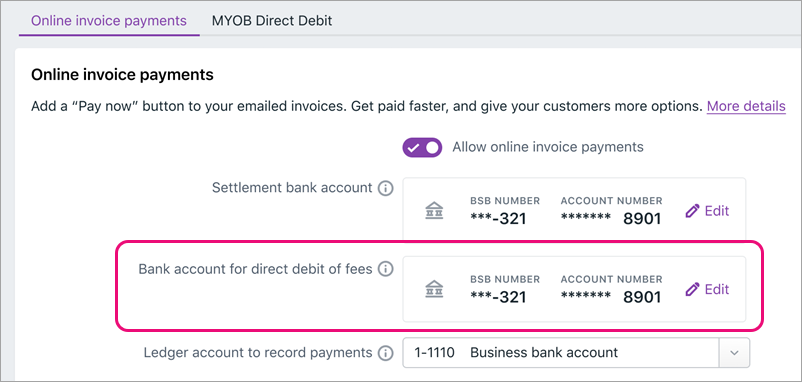Screen dimensions: 802x382
Task: Click account number 8901 in direct debit fees card
Action: pos(642,298)
